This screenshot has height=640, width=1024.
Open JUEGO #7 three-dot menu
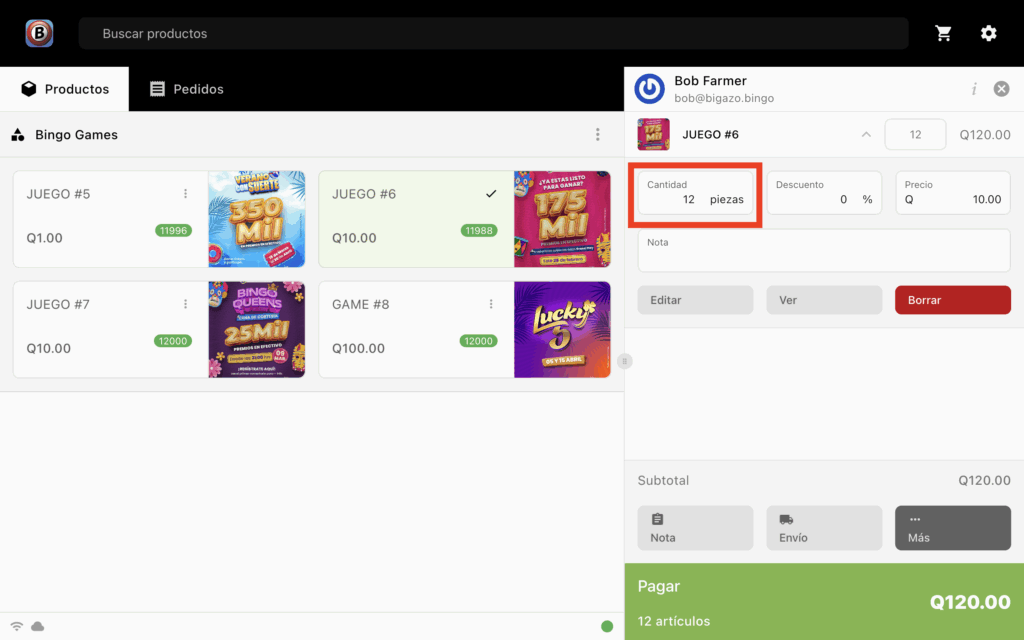click(x=185, y=304)
